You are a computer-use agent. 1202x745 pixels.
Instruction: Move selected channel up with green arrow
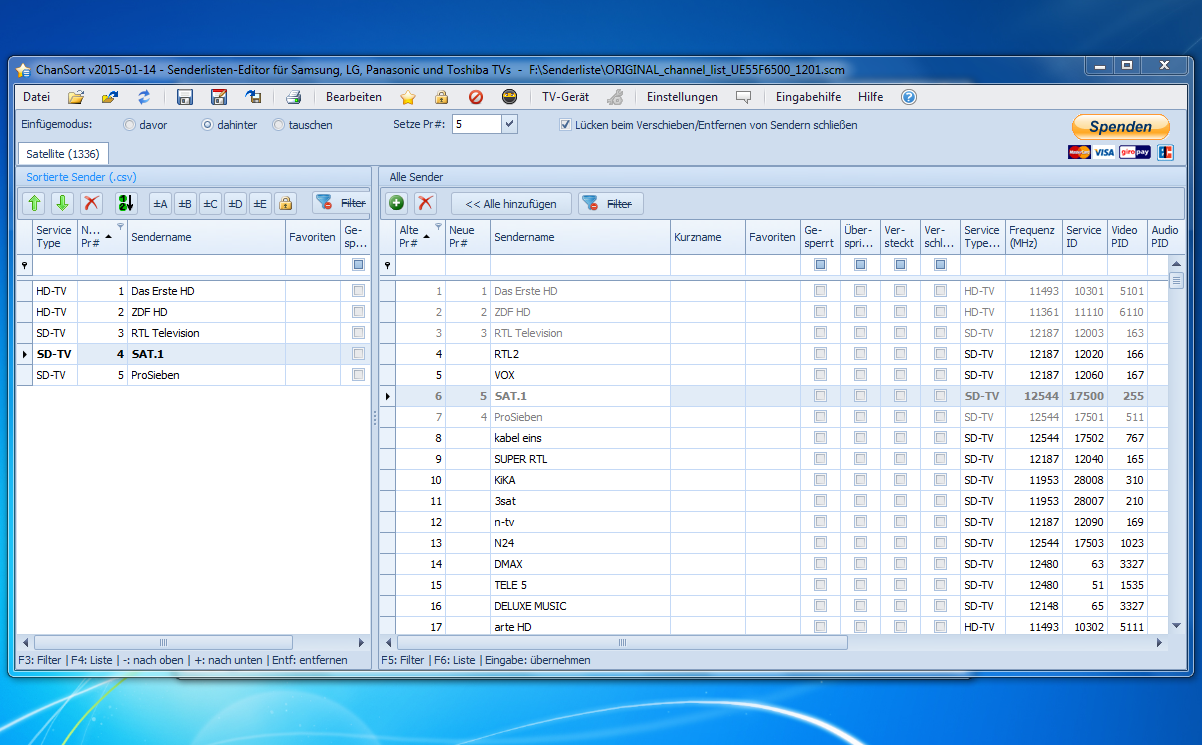coord(35,203)
